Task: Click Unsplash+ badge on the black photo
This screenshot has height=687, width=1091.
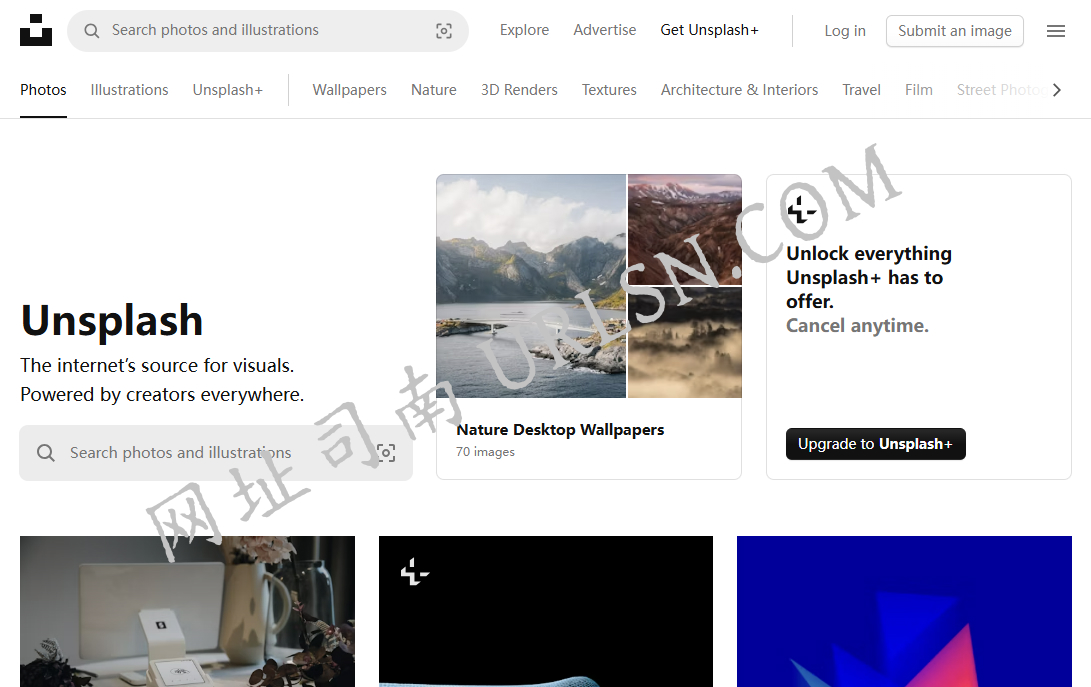Action: click(x=415, y=572)
